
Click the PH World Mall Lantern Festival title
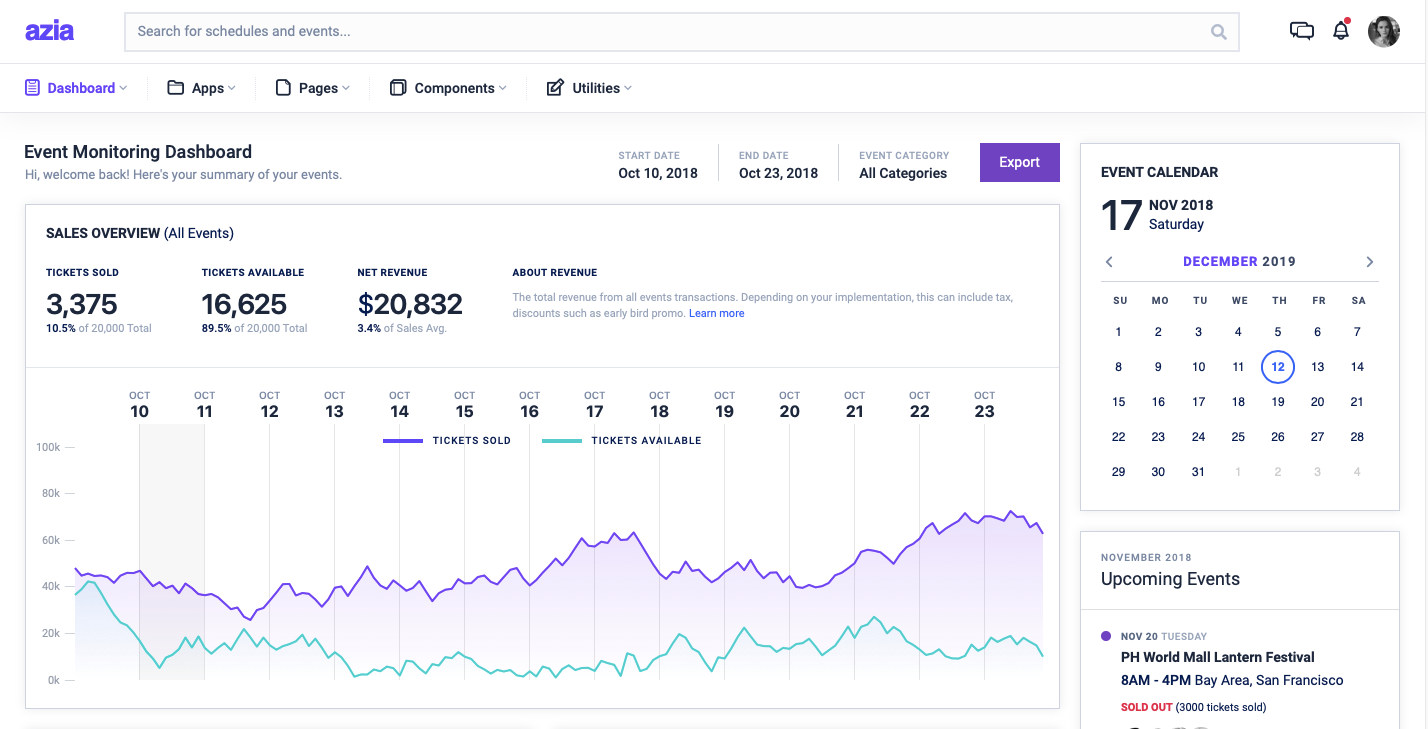coord(1217,657)
